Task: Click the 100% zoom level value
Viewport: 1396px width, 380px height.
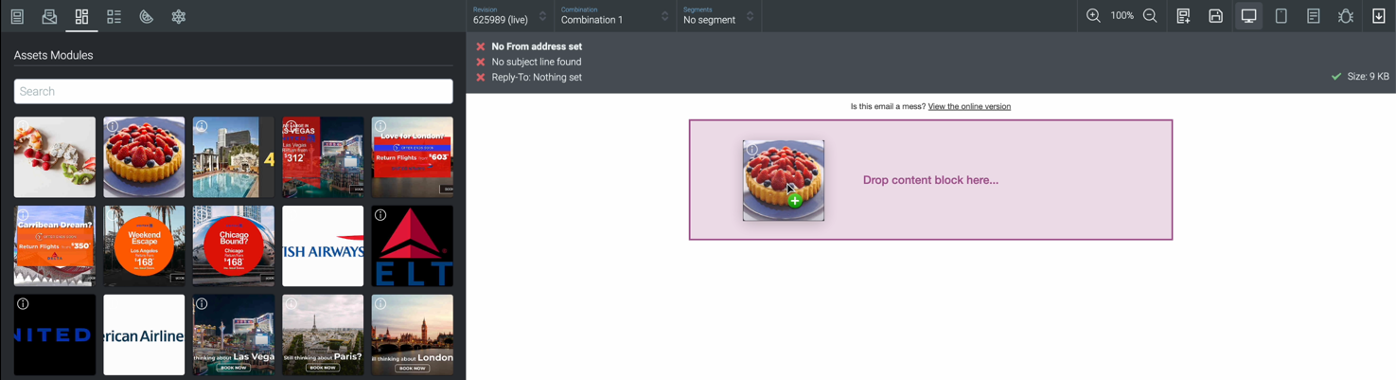Action: pyautogui.click(x=1122, y=16)
